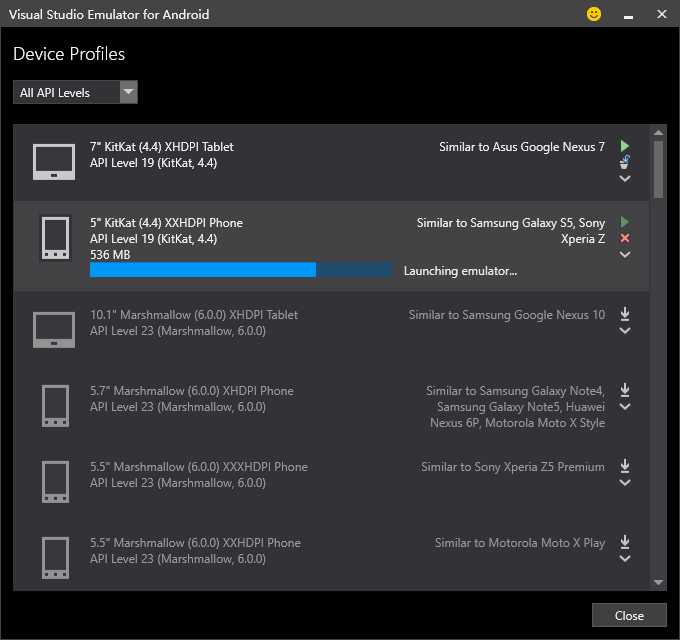The width and height of the screenshot is (680, 640).
Task: Click the play icon for 5" KitKat Phone
Action: tap(624, 222)
